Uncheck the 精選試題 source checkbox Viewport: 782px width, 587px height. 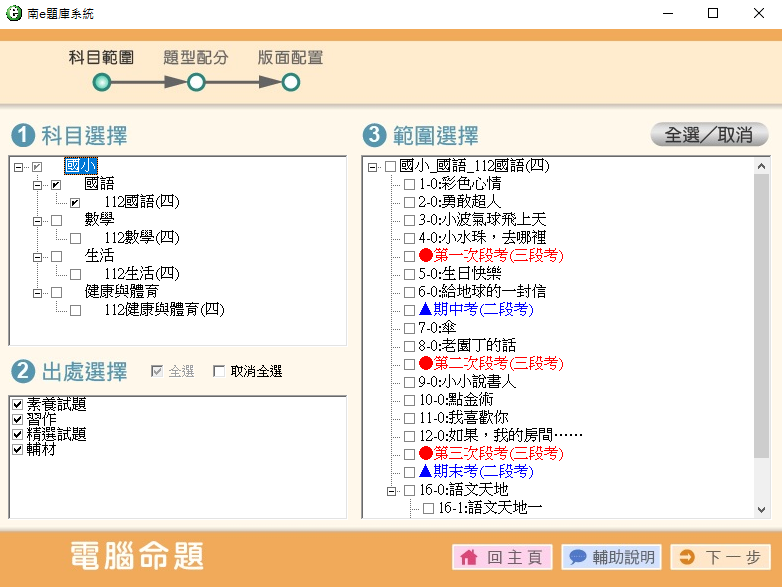point(17,434)
